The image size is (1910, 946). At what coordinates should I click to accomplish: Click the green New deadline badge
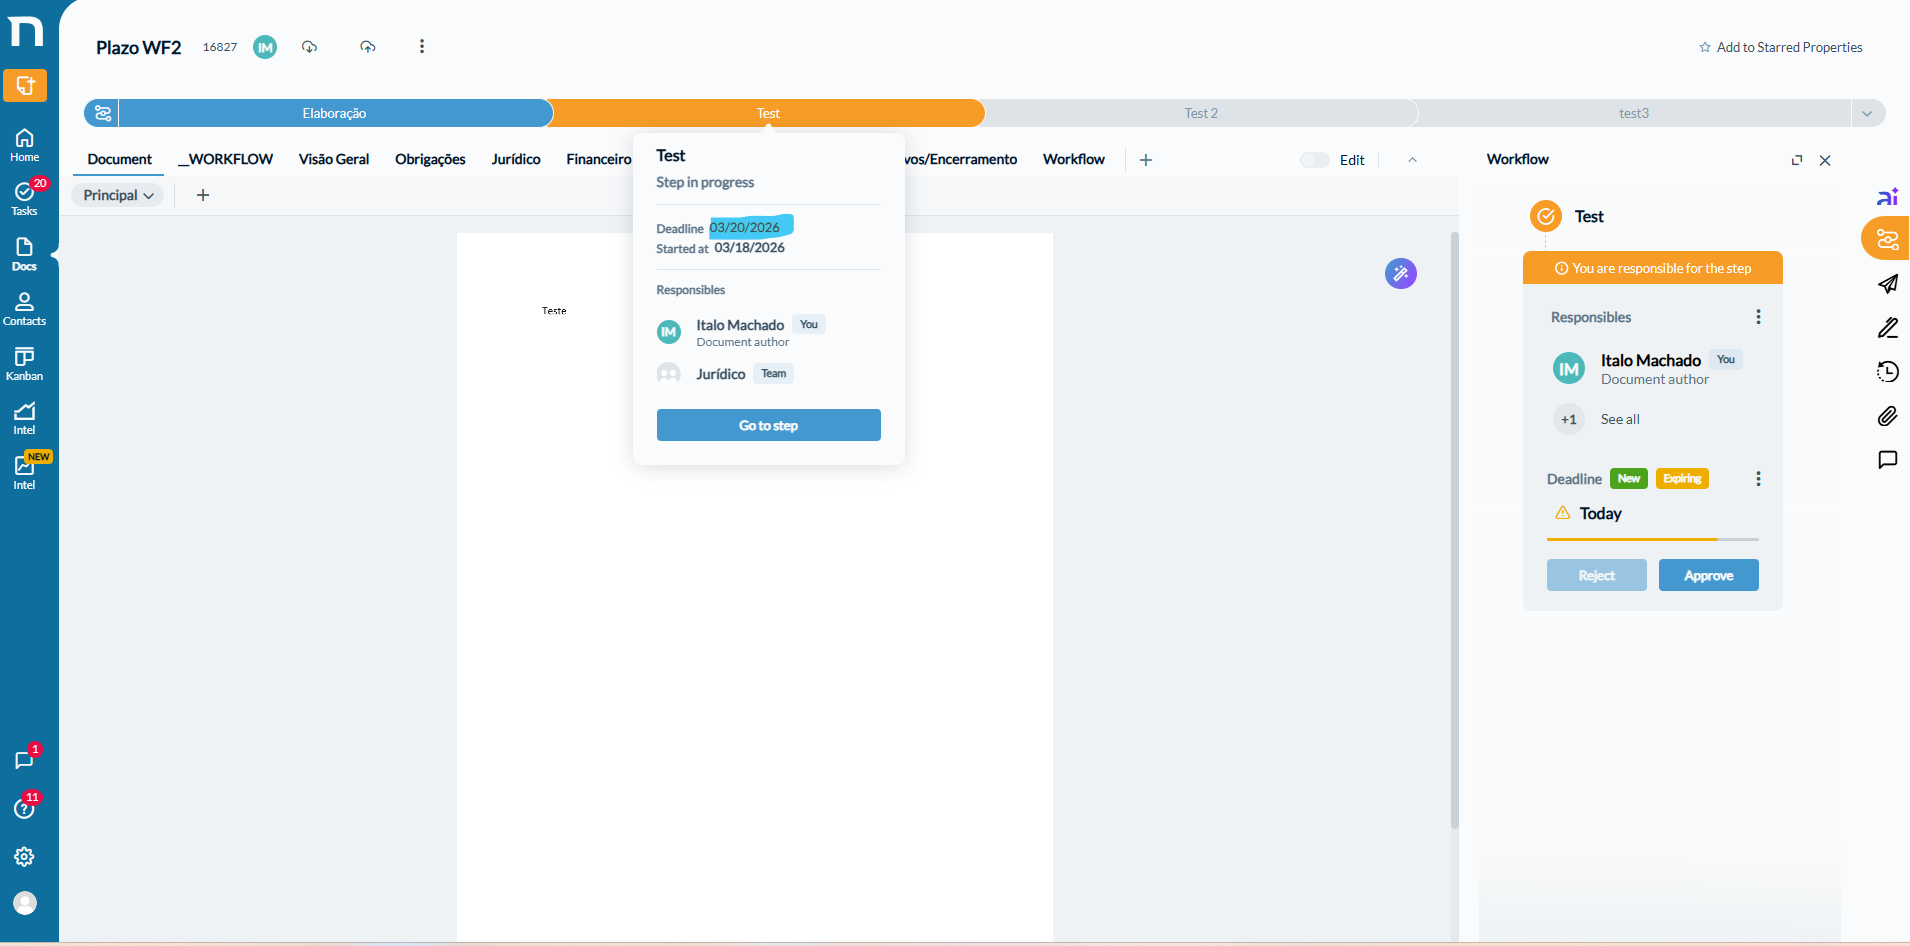coord(1629,479)
